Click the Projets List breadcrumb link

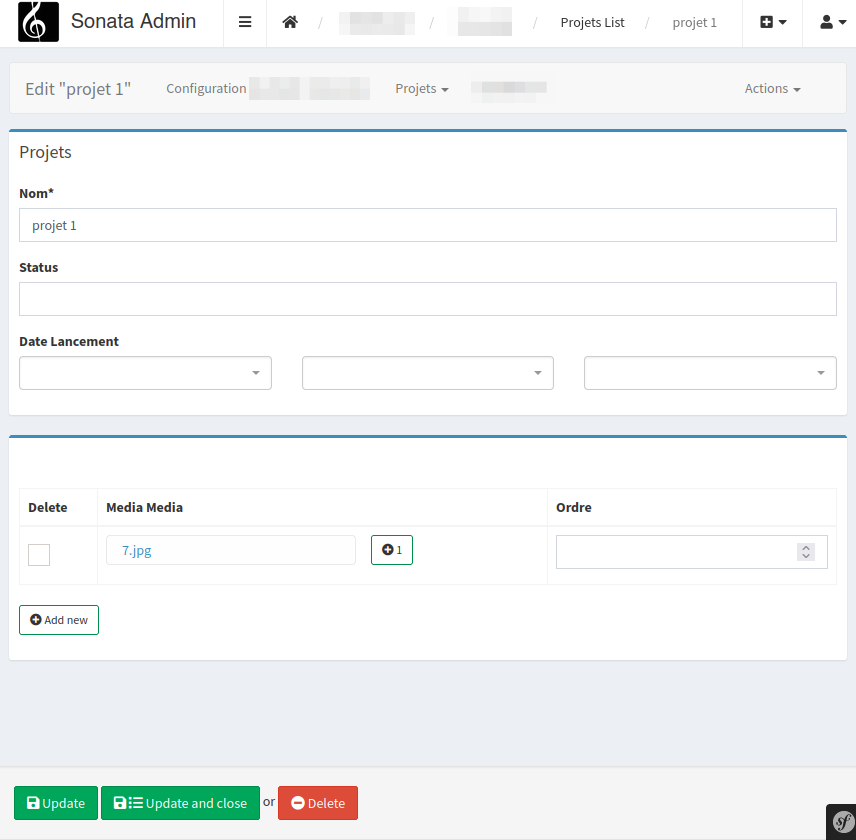click(x=592, y=22)
